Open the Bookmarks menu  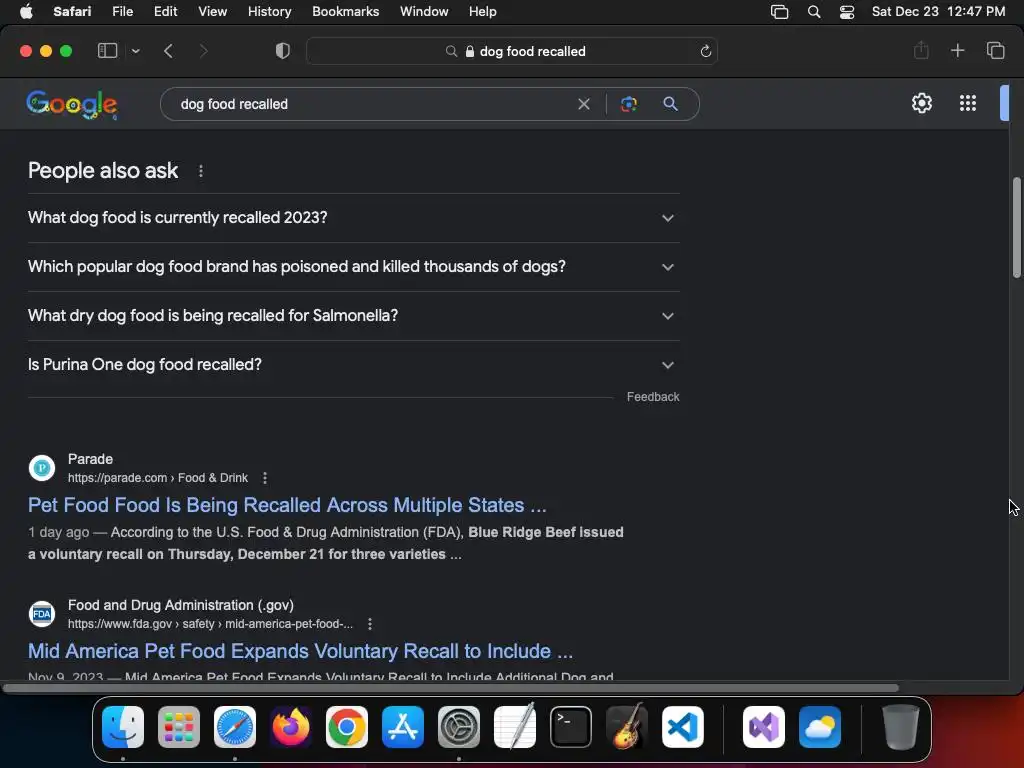click(345, 12)
